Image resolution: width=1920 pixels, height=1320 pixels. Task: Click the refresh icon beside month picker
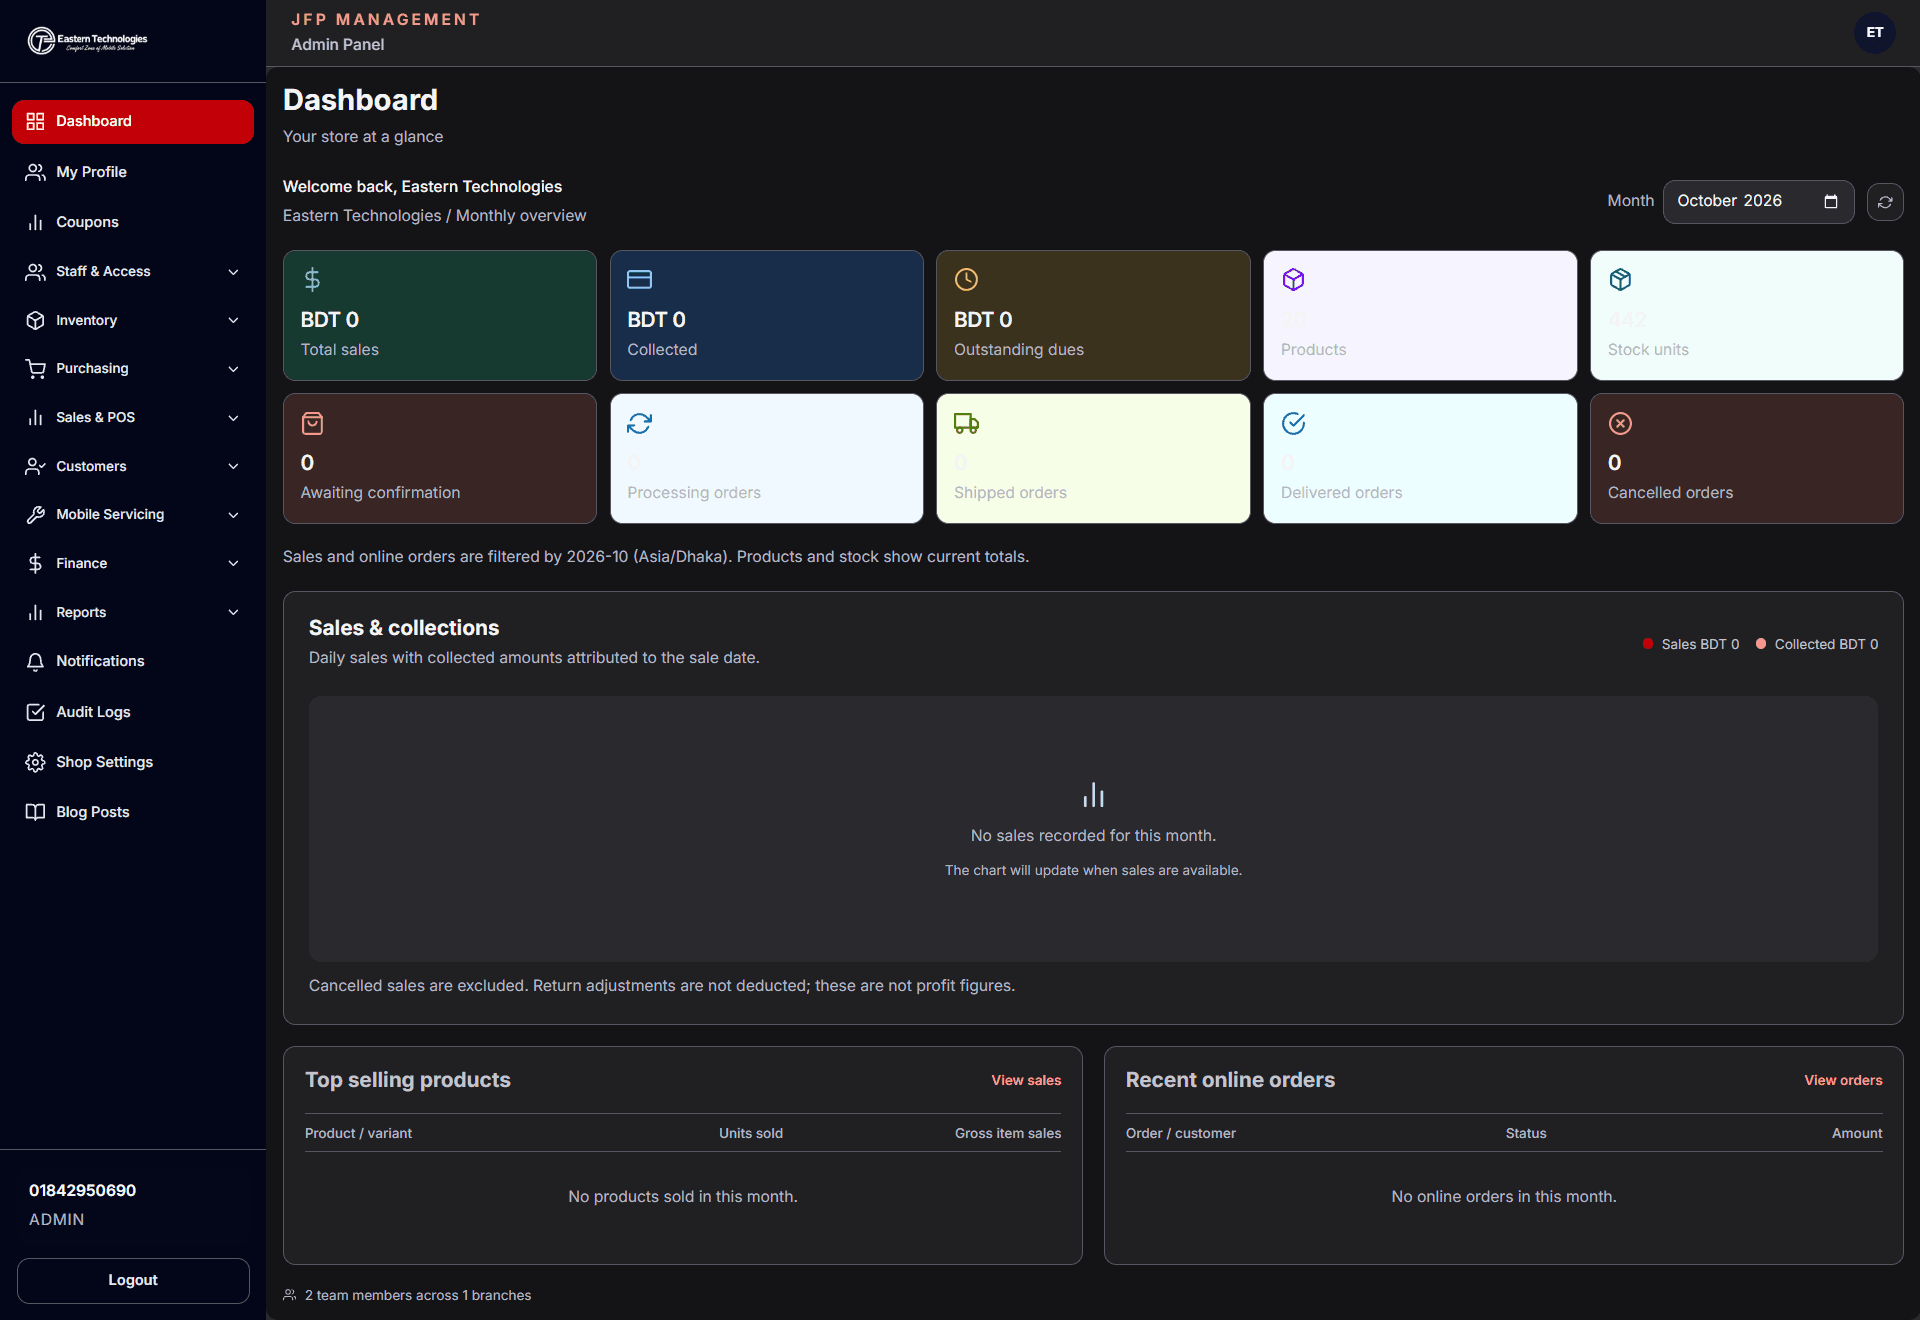point(1885,202)
